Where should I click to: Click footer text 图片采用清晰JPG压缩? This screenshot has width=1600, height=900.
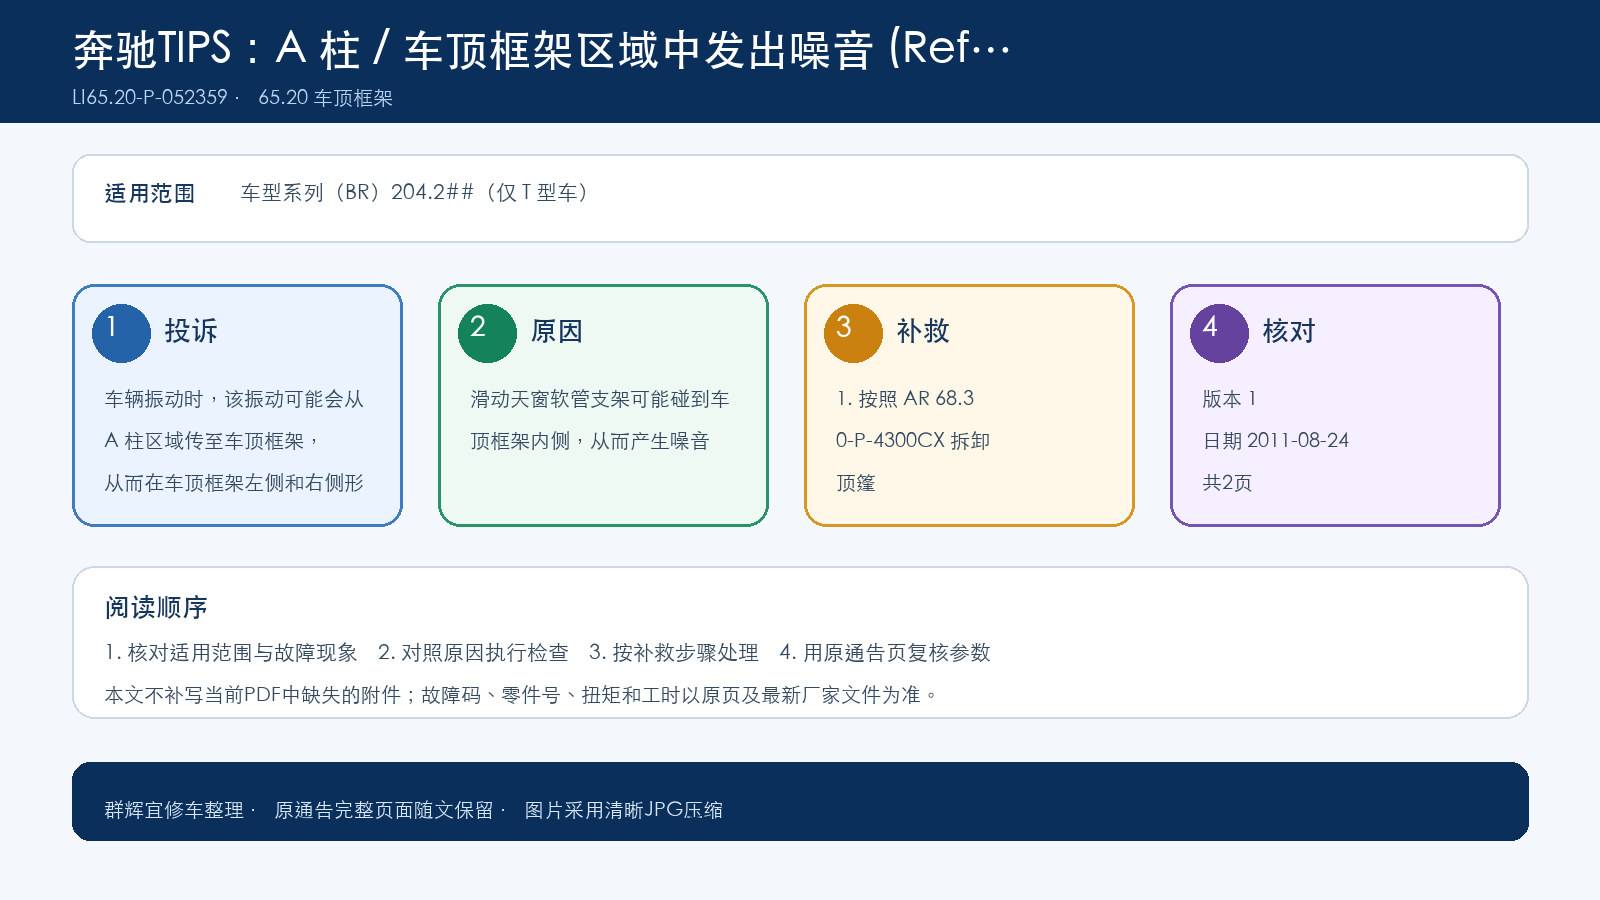[624, 810]
